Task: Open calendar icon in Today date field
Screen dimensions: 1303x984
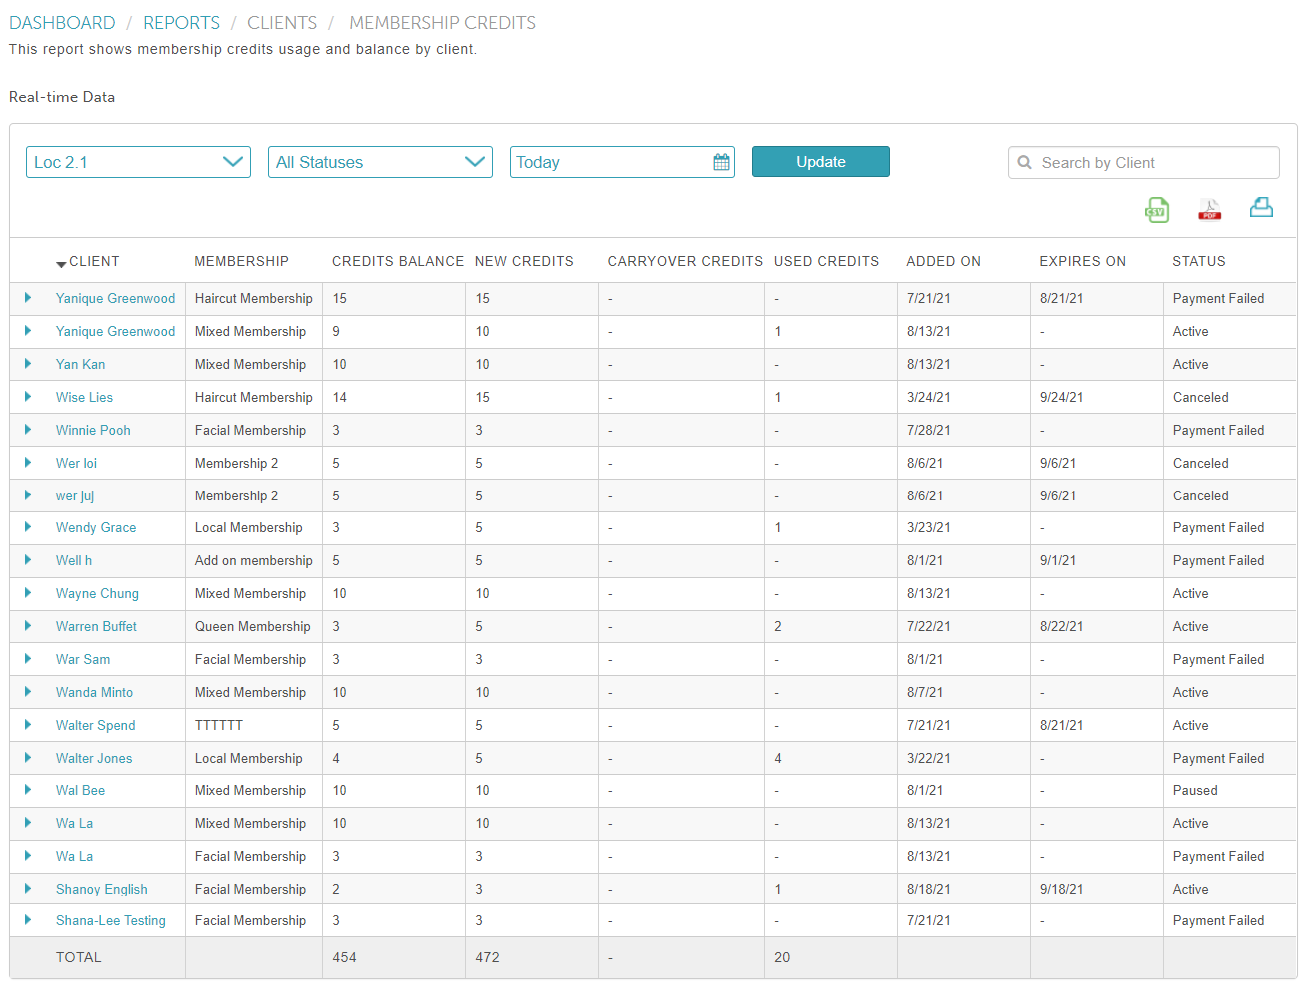Action: 721,162
